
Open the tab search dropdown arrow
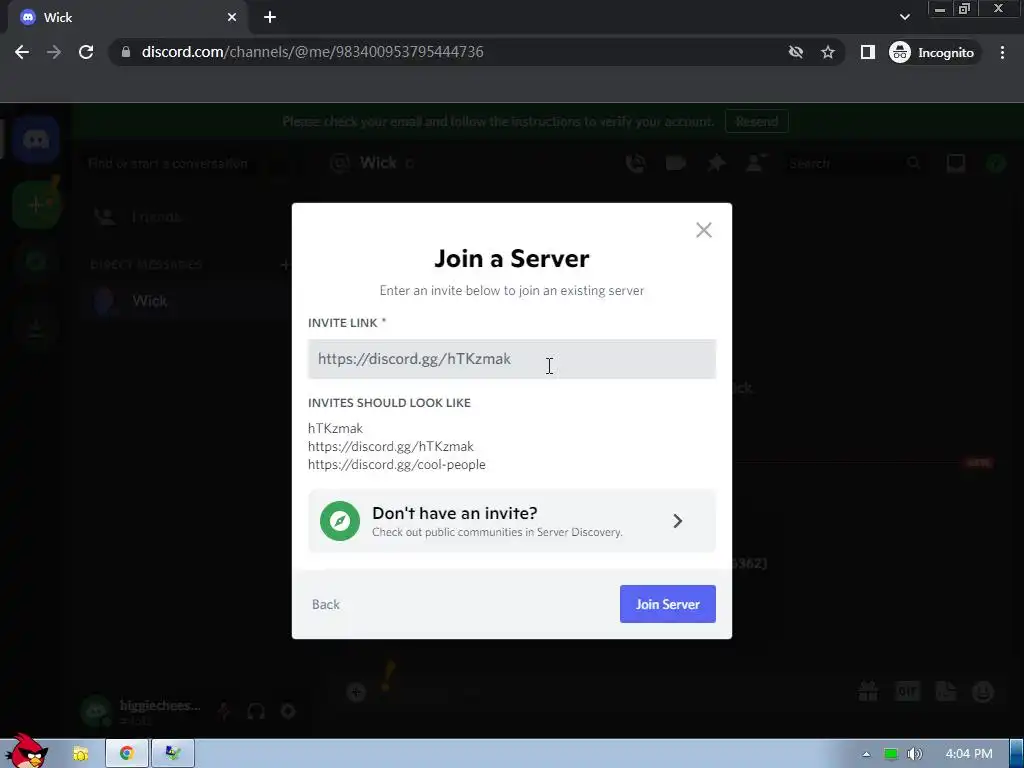pyautogui.click(x=904, y=17)
